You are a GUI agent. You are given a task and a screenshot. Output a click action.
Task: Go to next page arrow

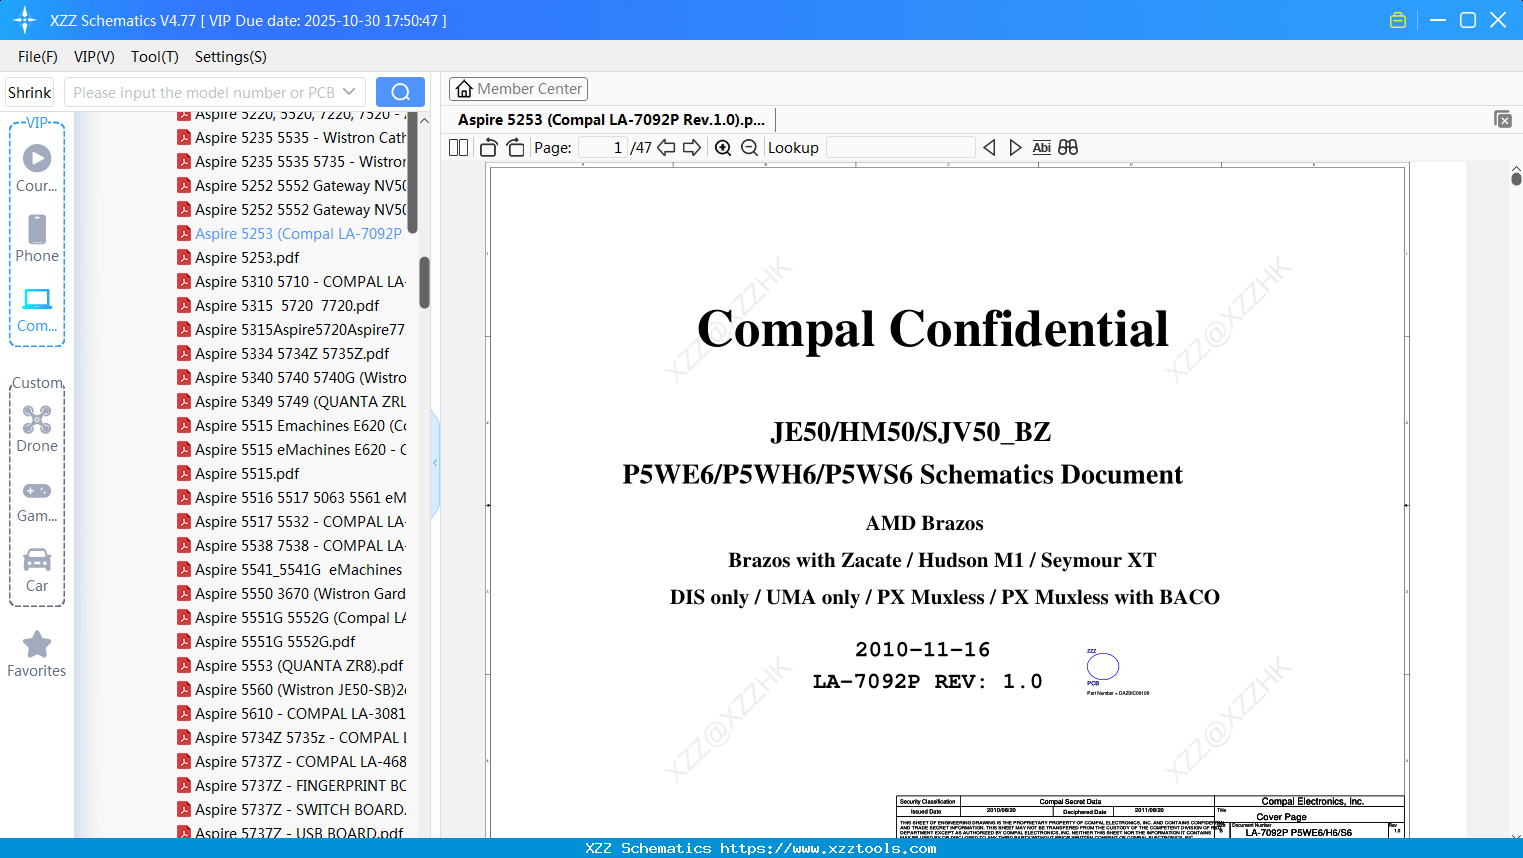(x=692, y=148)
